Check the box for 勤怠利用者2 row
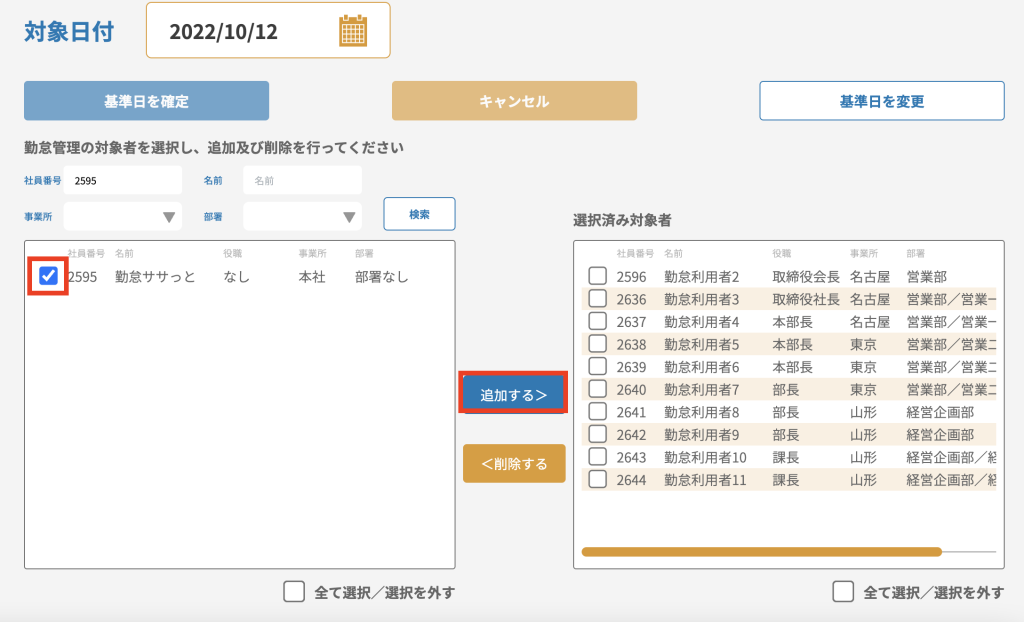This screenshot has width=1024, height=622. pos(598,276)
